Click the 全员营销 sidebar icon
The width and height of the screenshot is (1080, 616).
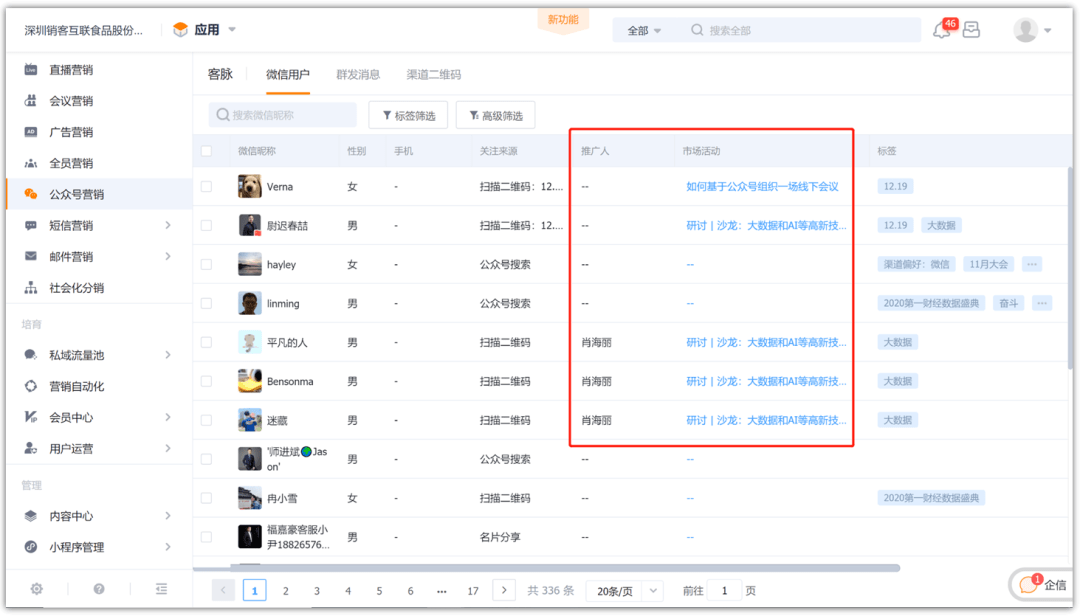coord(31,163)
